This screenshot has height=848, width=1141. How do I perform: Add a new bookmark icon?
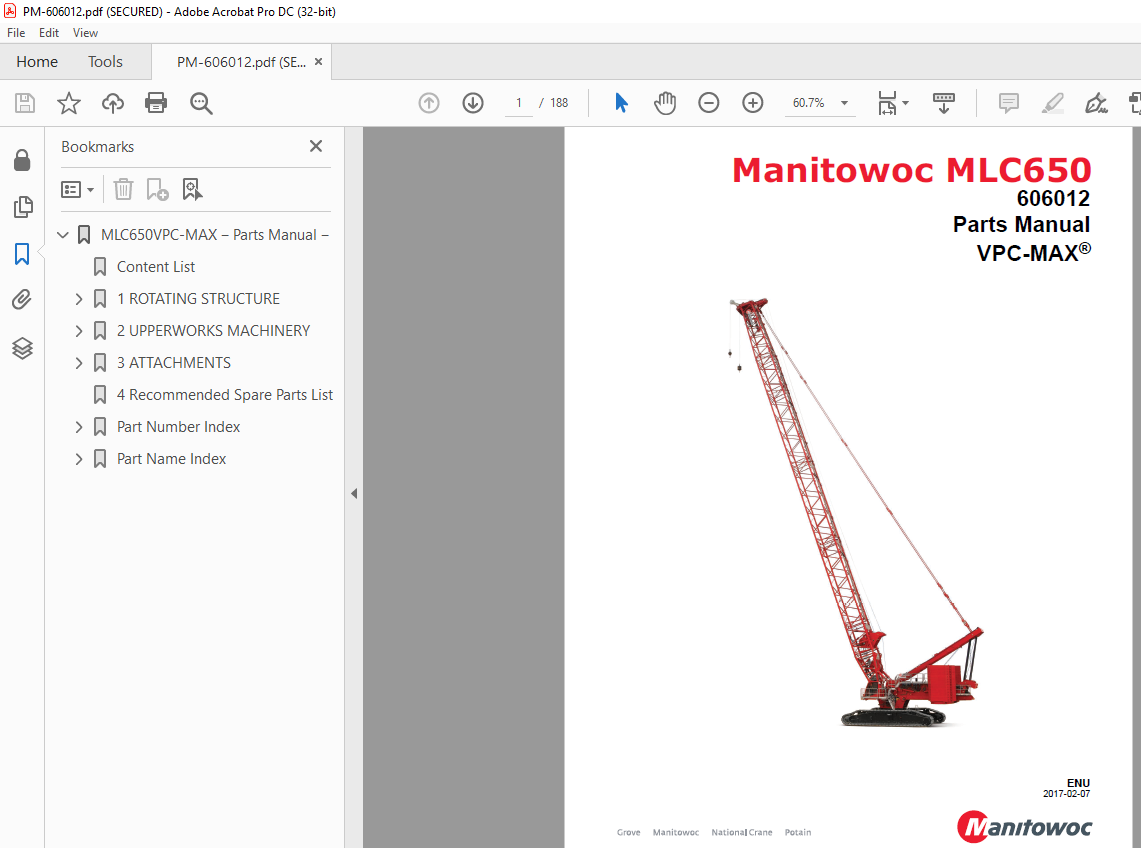[x=157, y=189]
